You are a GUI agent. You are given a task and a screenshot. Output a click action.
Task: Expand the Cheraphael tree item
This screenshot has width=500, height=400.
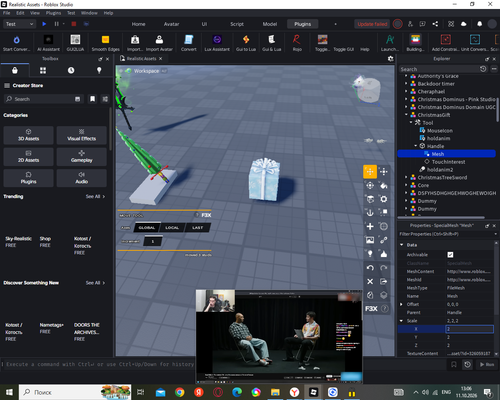[x=406, y=91]
